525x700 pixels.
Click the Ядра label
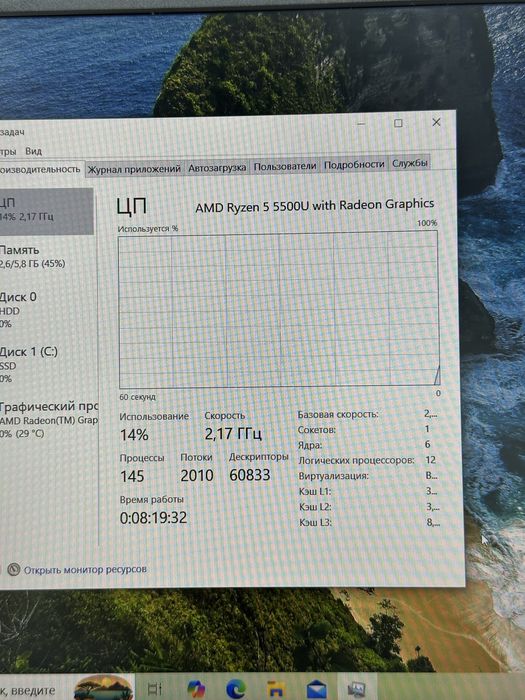pos(310,445)
